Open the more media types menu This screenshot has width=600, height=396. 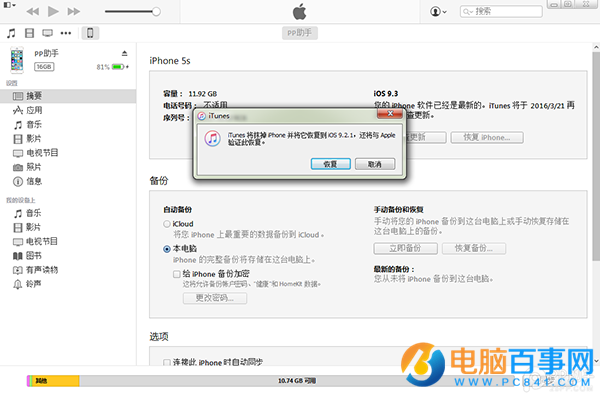[66, 33]
